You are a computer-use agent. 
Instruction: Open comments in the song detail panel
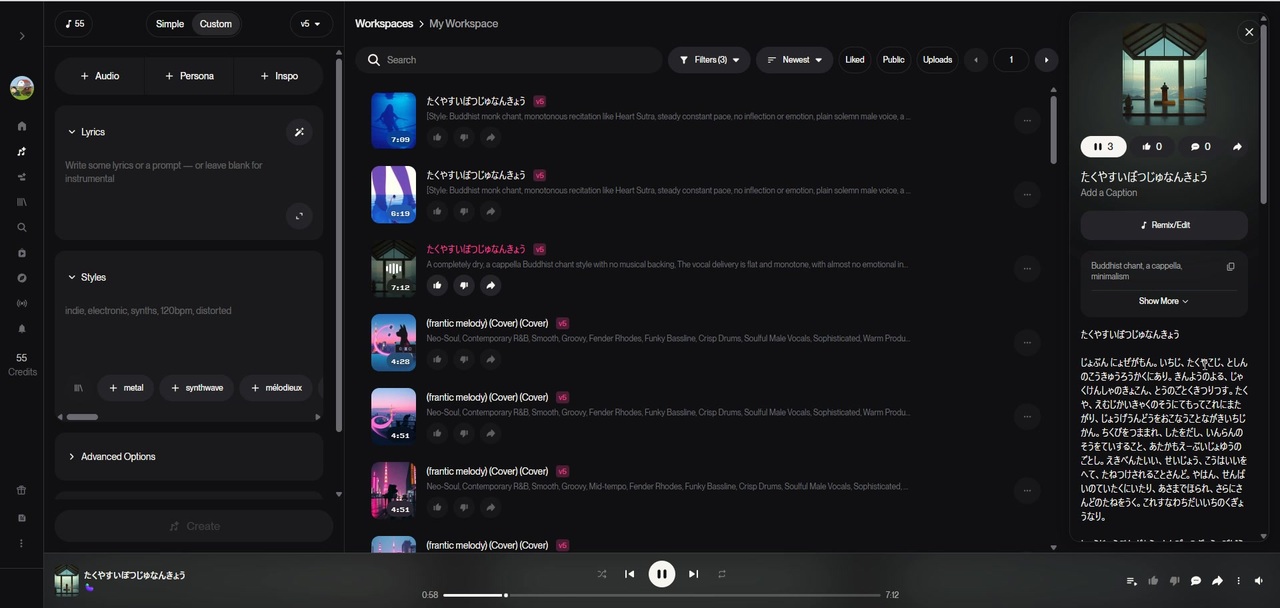tap(1201, 147)
